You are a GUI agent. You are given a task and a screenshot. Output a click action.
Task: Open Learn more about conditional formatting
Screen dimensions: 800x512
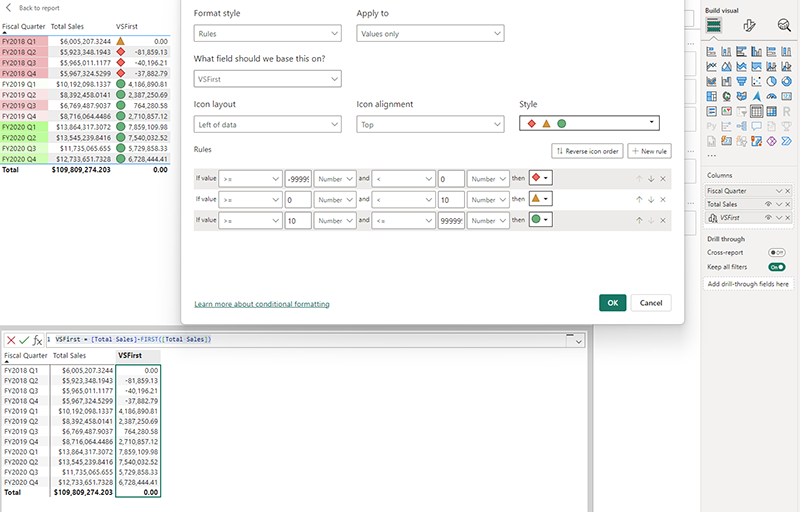[262, 304]
